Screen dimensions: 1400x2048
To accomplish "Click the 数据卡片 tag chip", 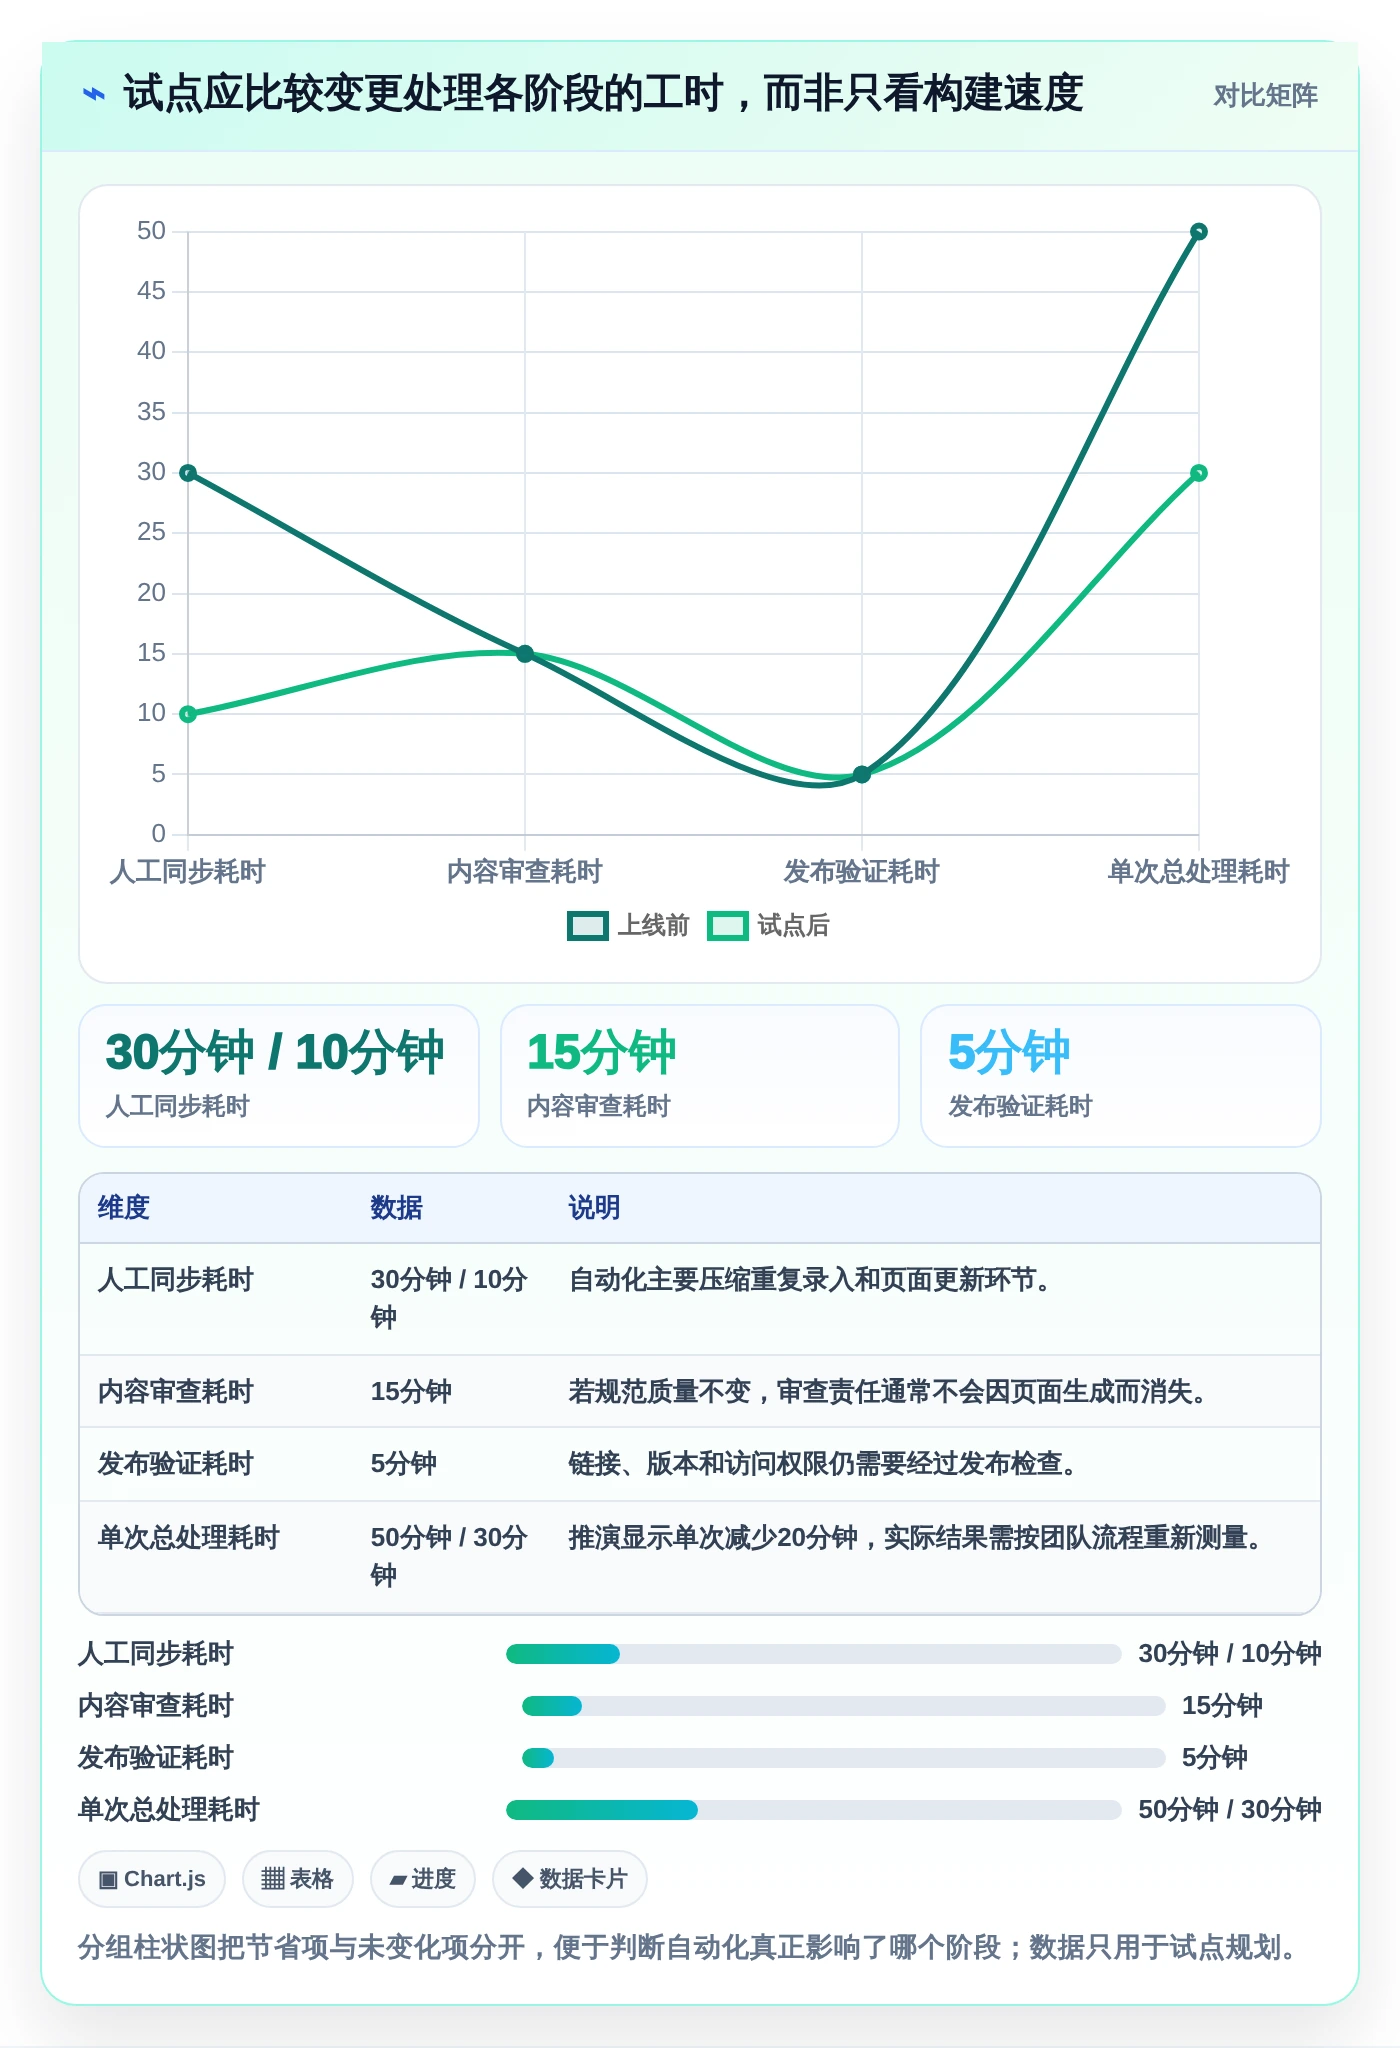I will [x=570, y=1879].
